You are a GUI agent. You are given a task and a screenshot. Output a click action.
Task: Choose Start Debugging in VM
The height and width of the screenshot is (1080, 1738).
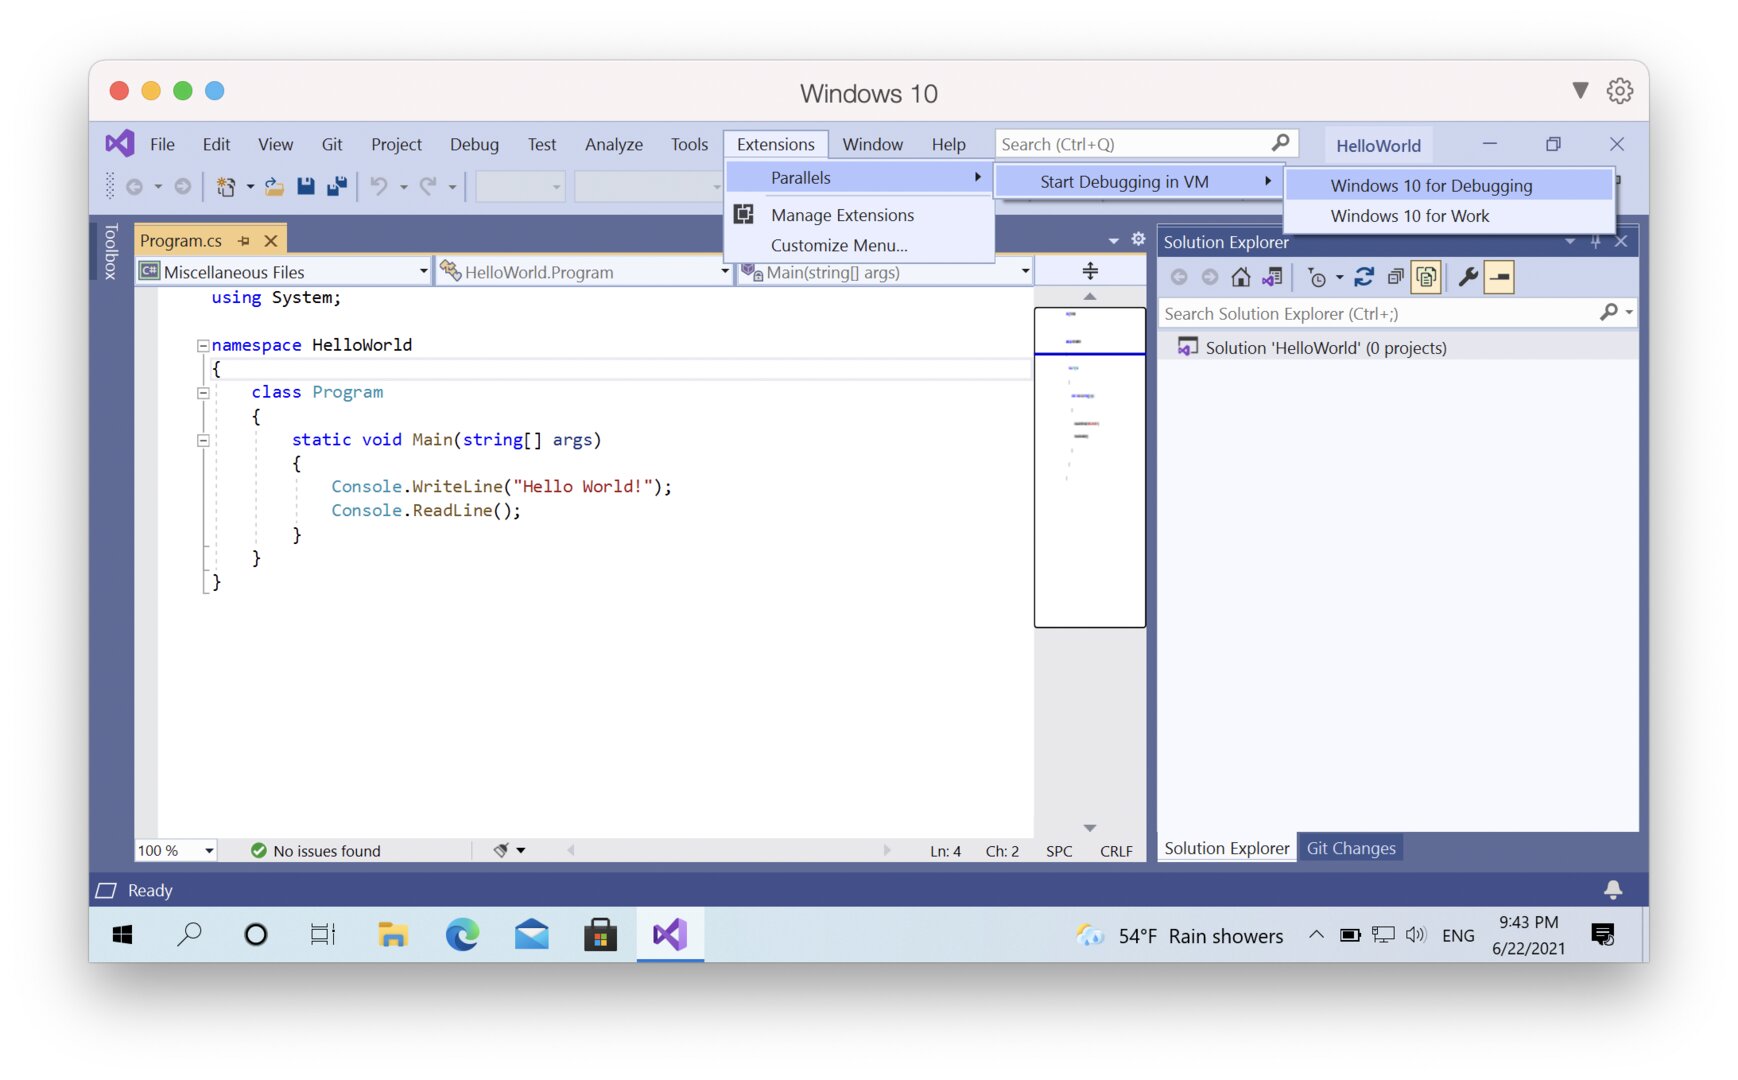(1139, 181)
